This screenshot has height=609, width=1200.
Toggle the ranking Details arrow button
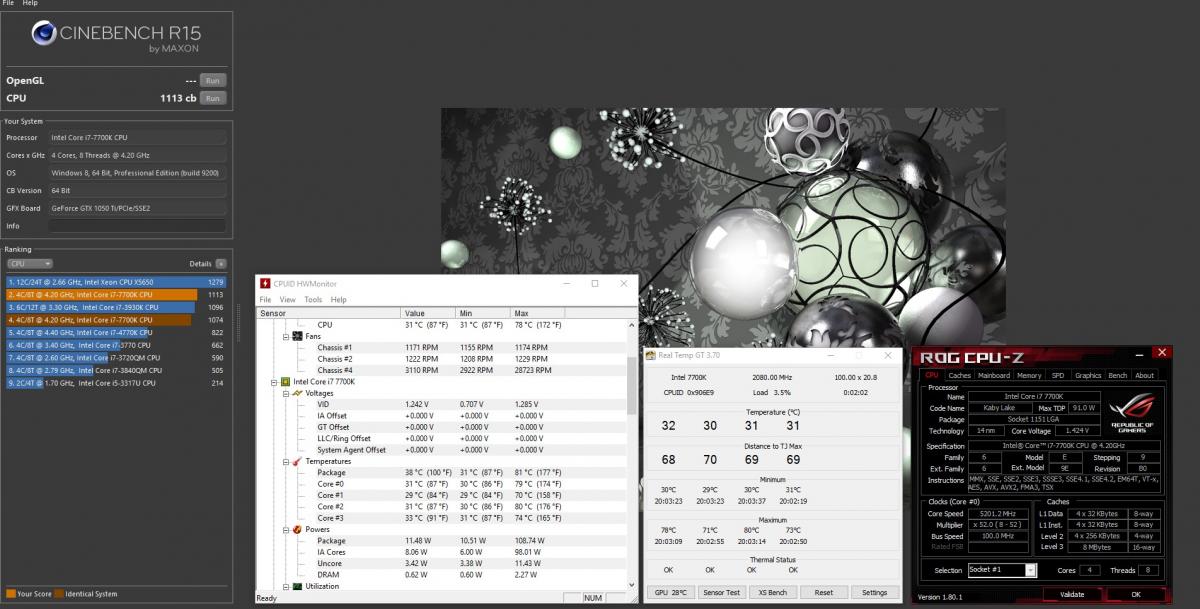221,264
